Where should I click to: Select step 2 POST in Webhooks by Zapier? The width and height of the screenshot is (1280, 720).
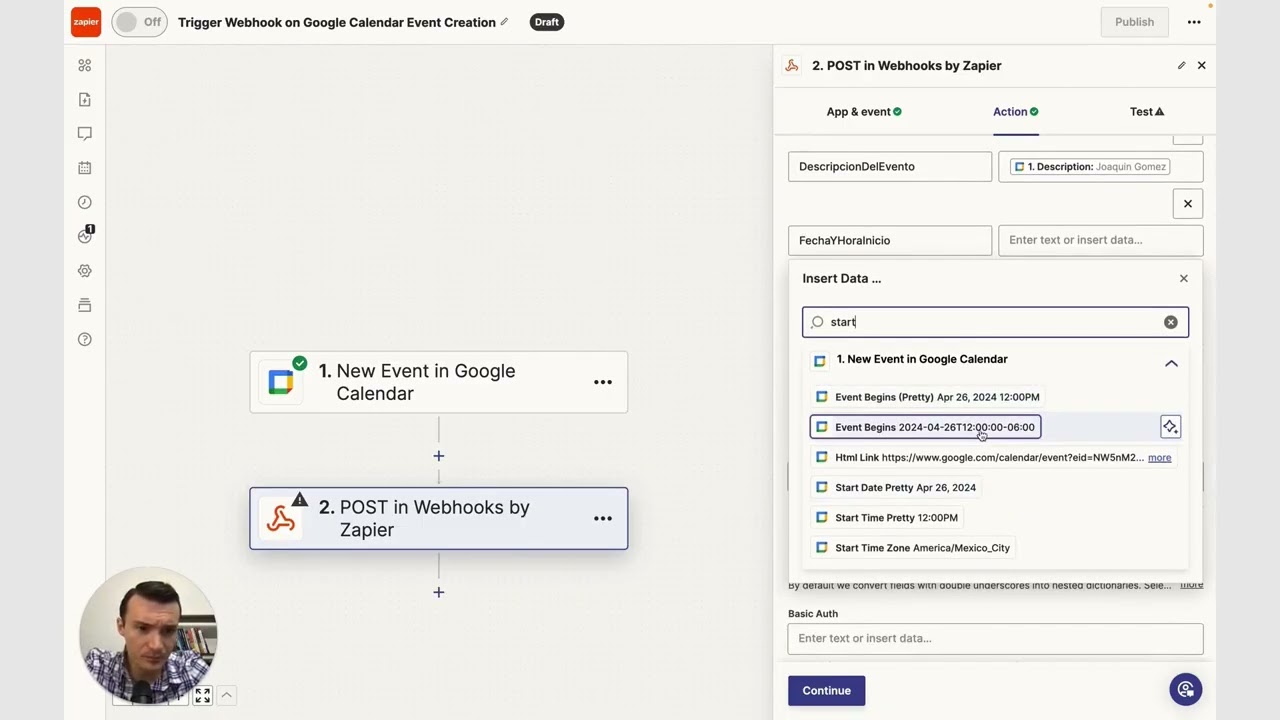(x=439, y=518)
